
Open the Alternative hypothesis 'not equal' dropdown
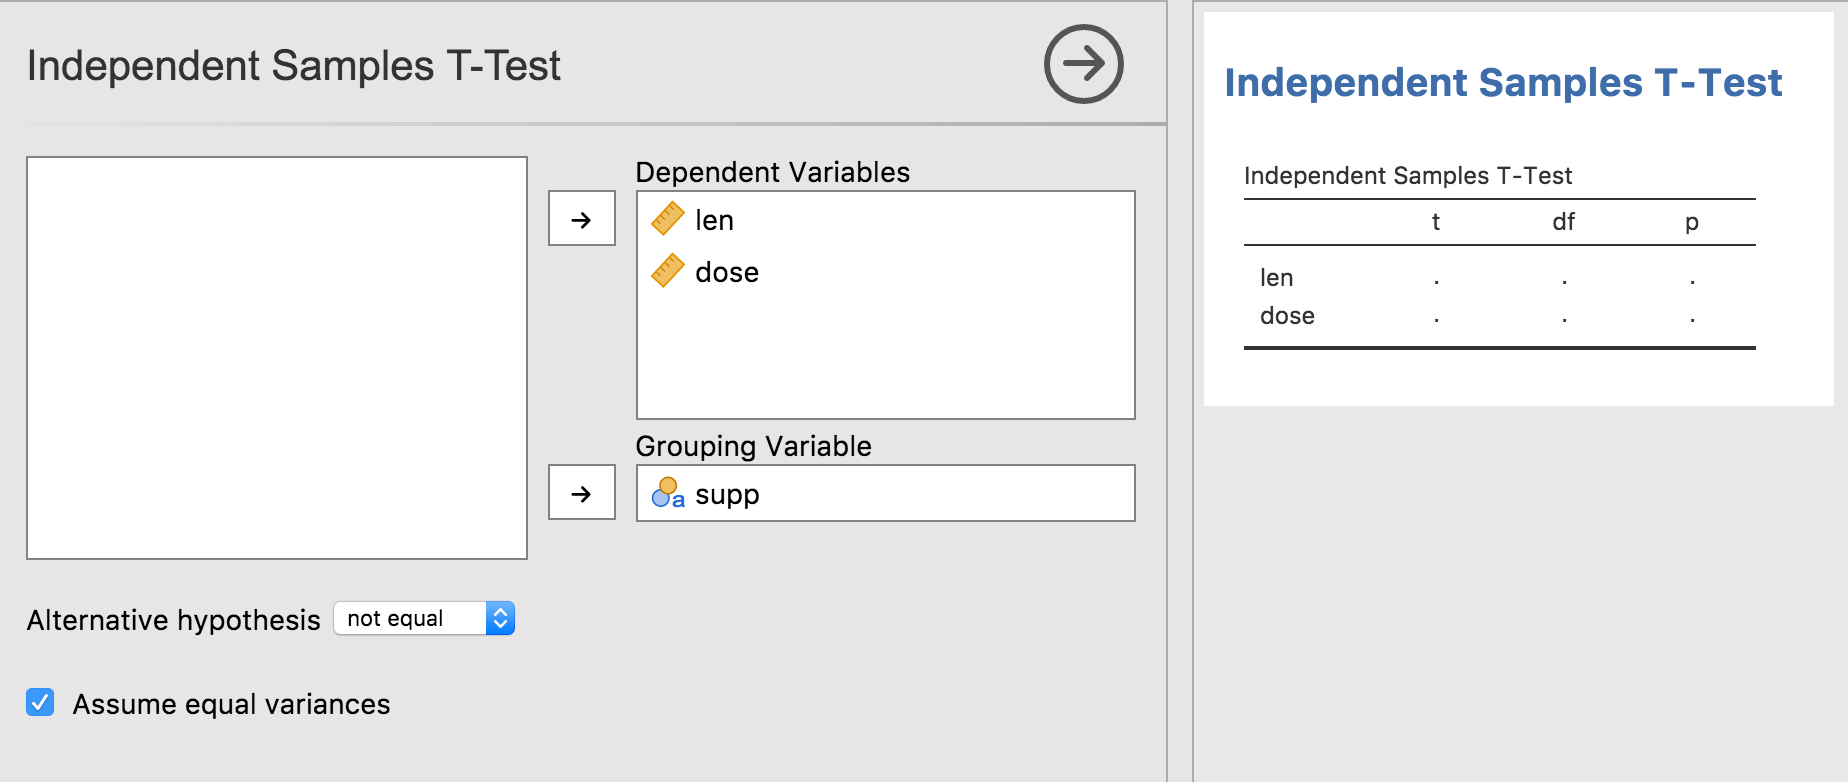coord(410,619)
